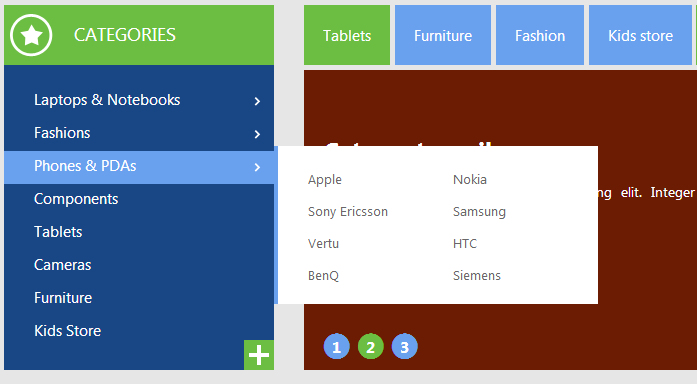Open Kids Store in the sidebar

(68, 331)
